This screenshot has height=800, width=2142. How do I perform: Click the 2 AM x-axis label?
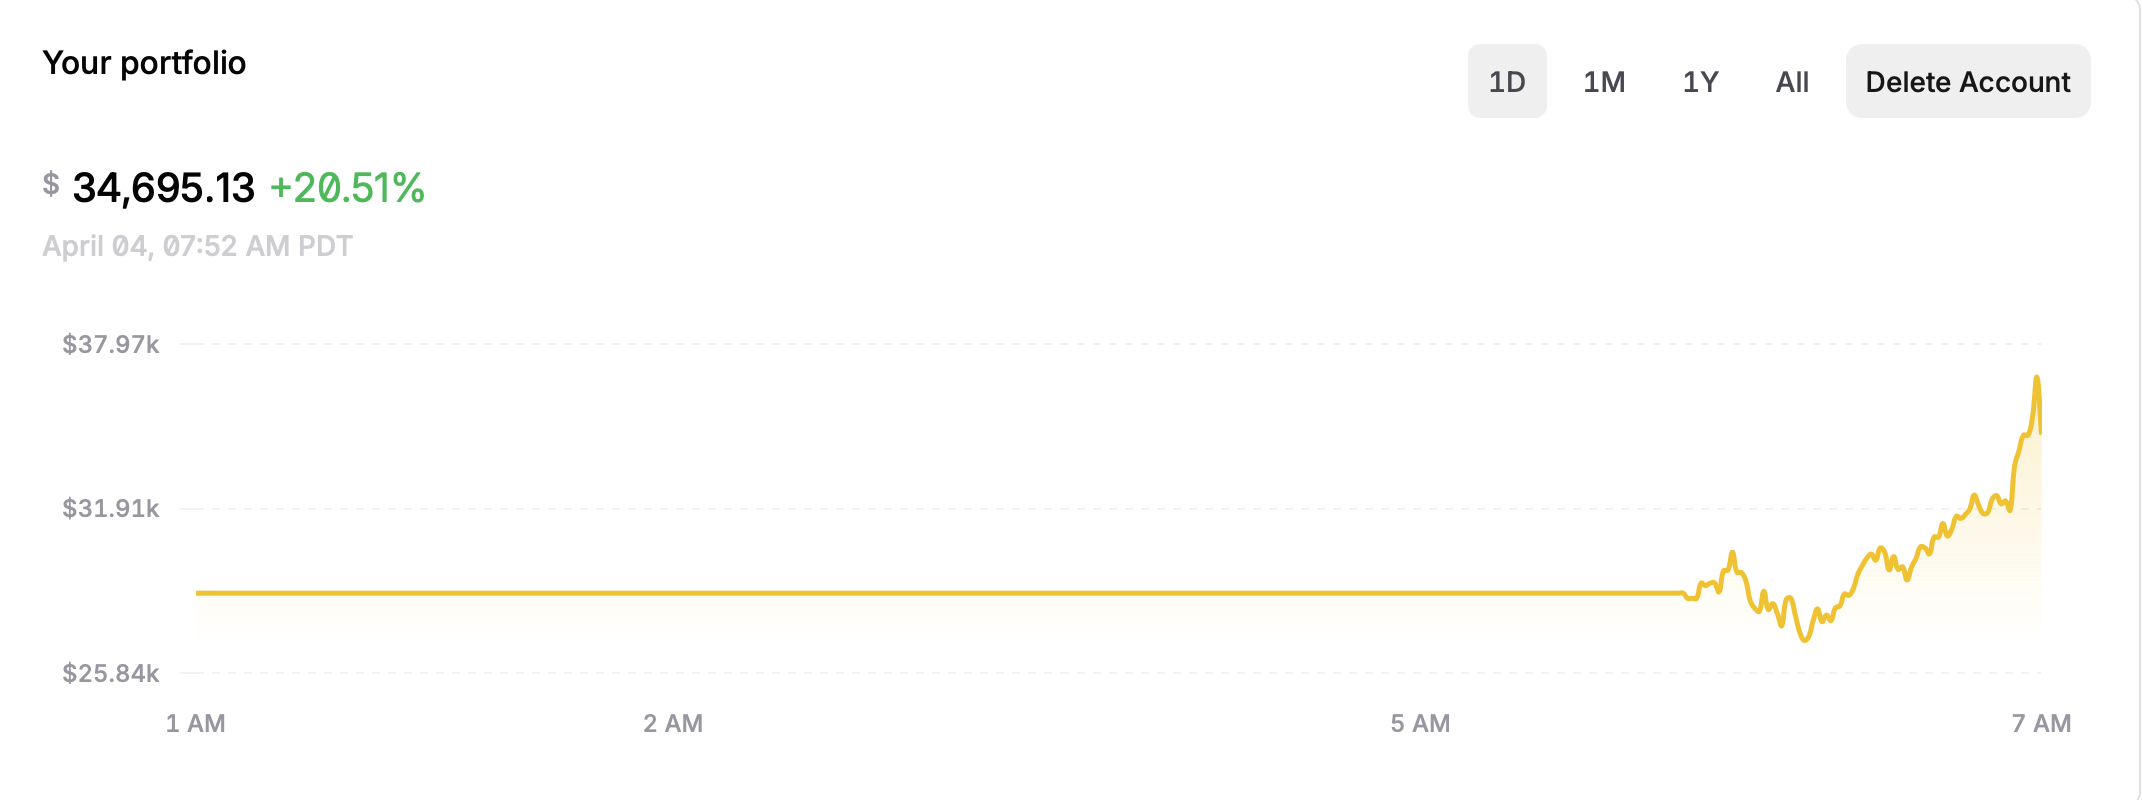pyautogui.click(x=673, y=723)
